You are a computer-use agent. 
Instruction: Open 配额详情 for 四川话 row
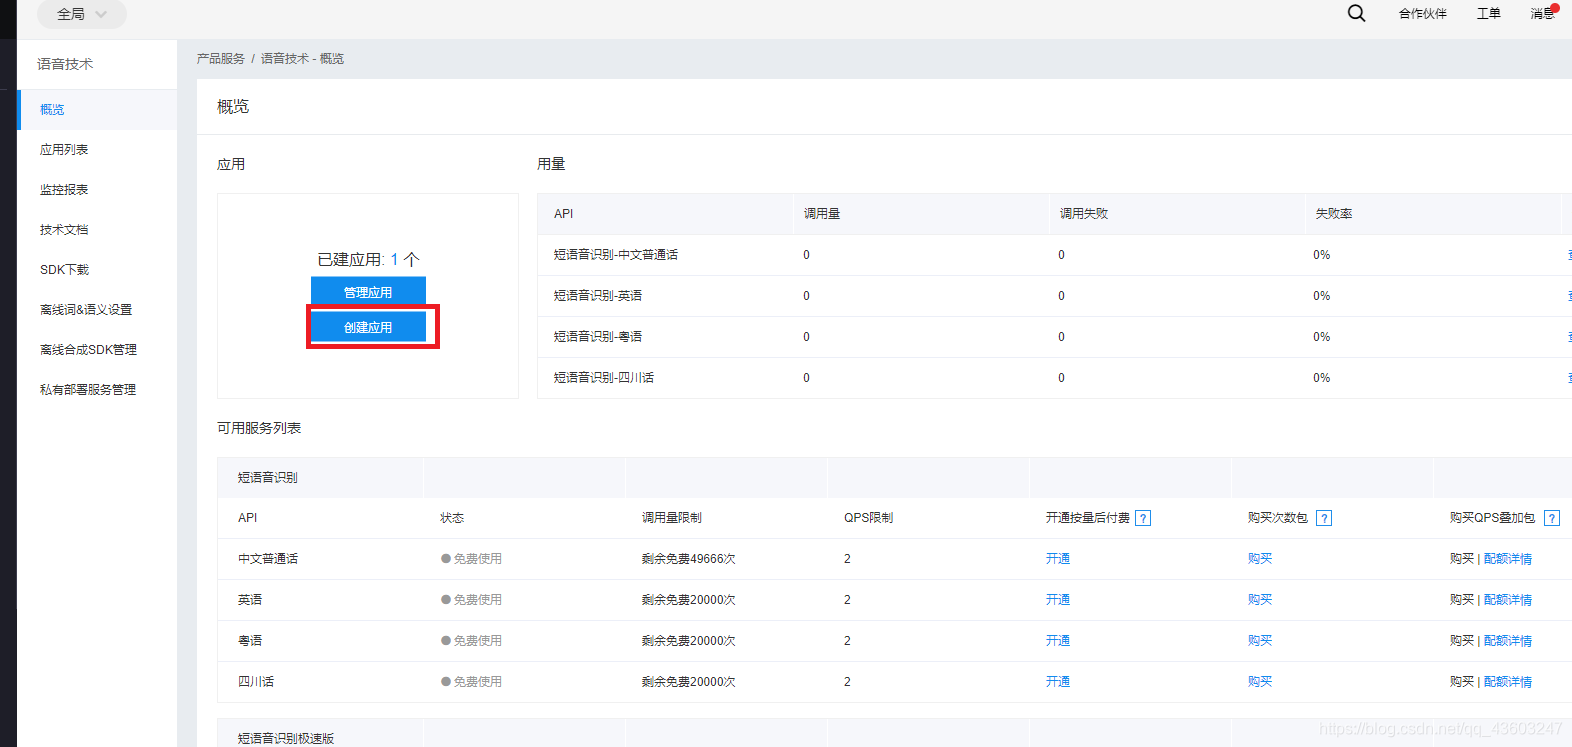click(1508, 682)
